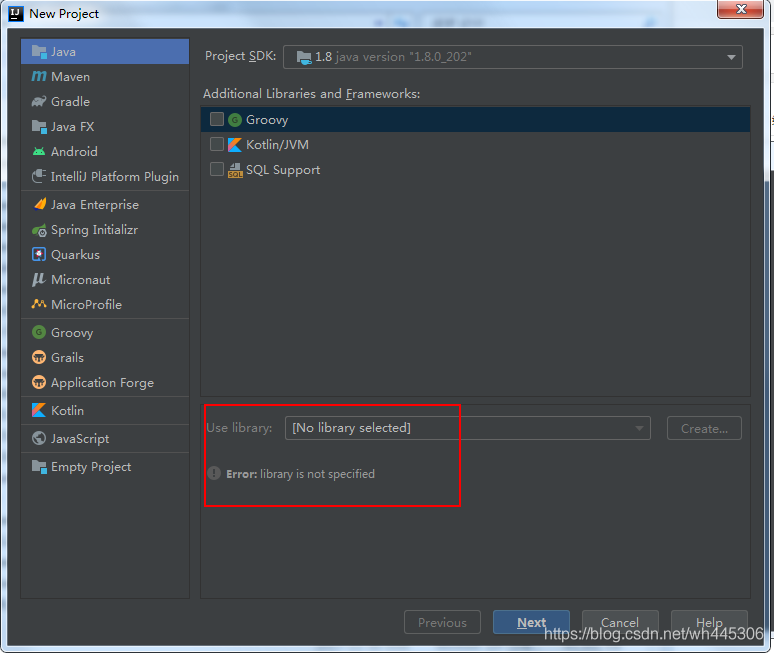Click the 'Error: library is not specified' text
774x653 pixels.
(301, 474)
